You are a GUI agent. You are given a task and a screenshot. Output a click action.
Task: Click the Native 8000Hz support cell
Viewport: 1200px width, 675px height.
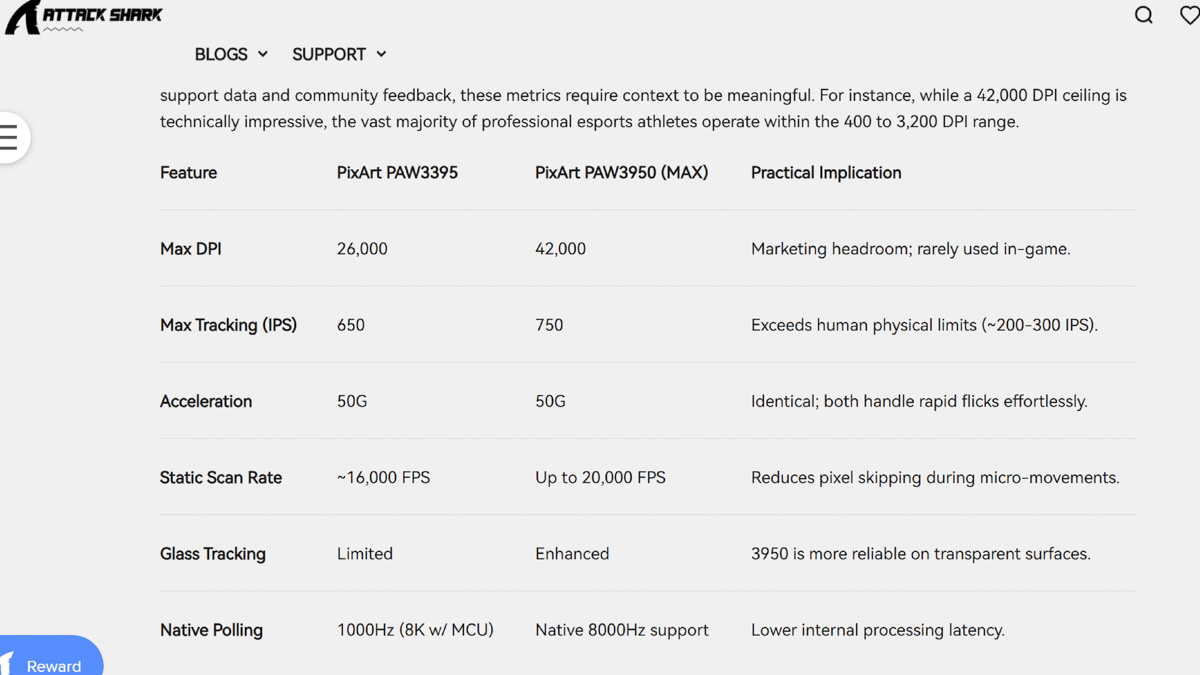[x=622, y=630]
